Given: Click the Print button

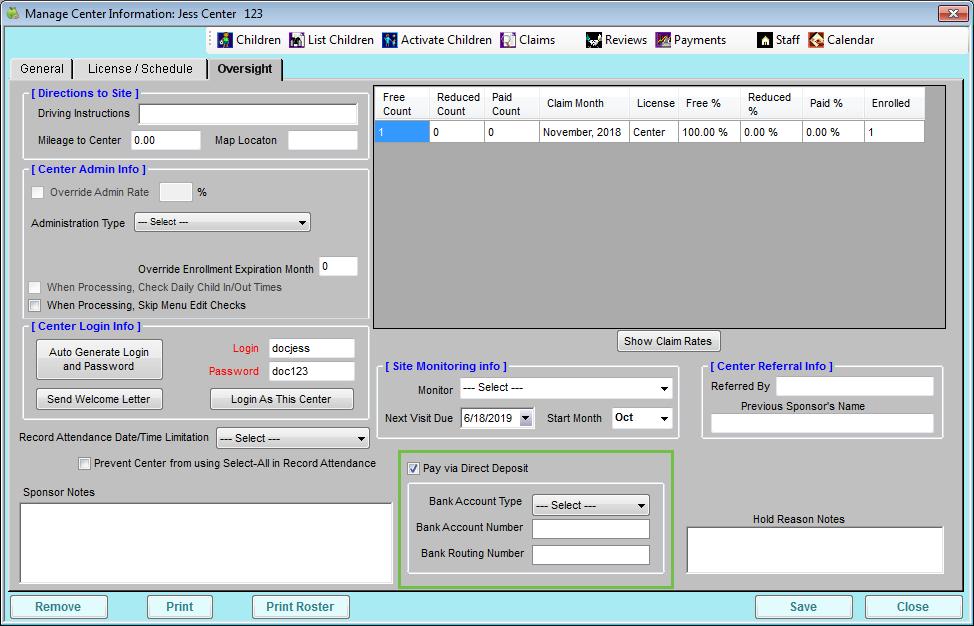Looking at the screenshot, I should (x=180, y=607).
